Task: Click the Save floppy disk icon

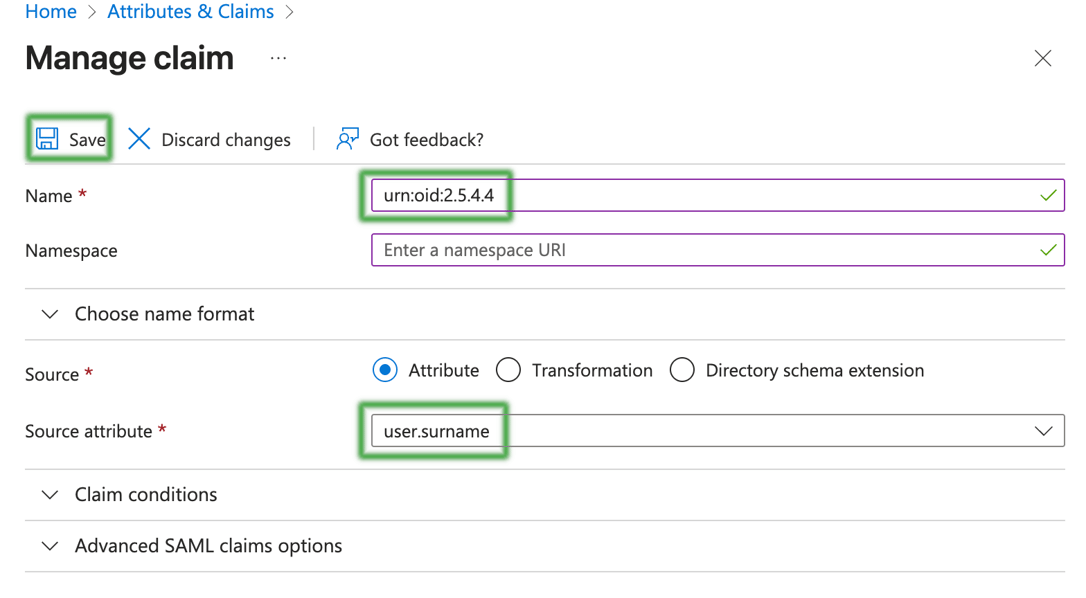Action: tap(47, 139)
